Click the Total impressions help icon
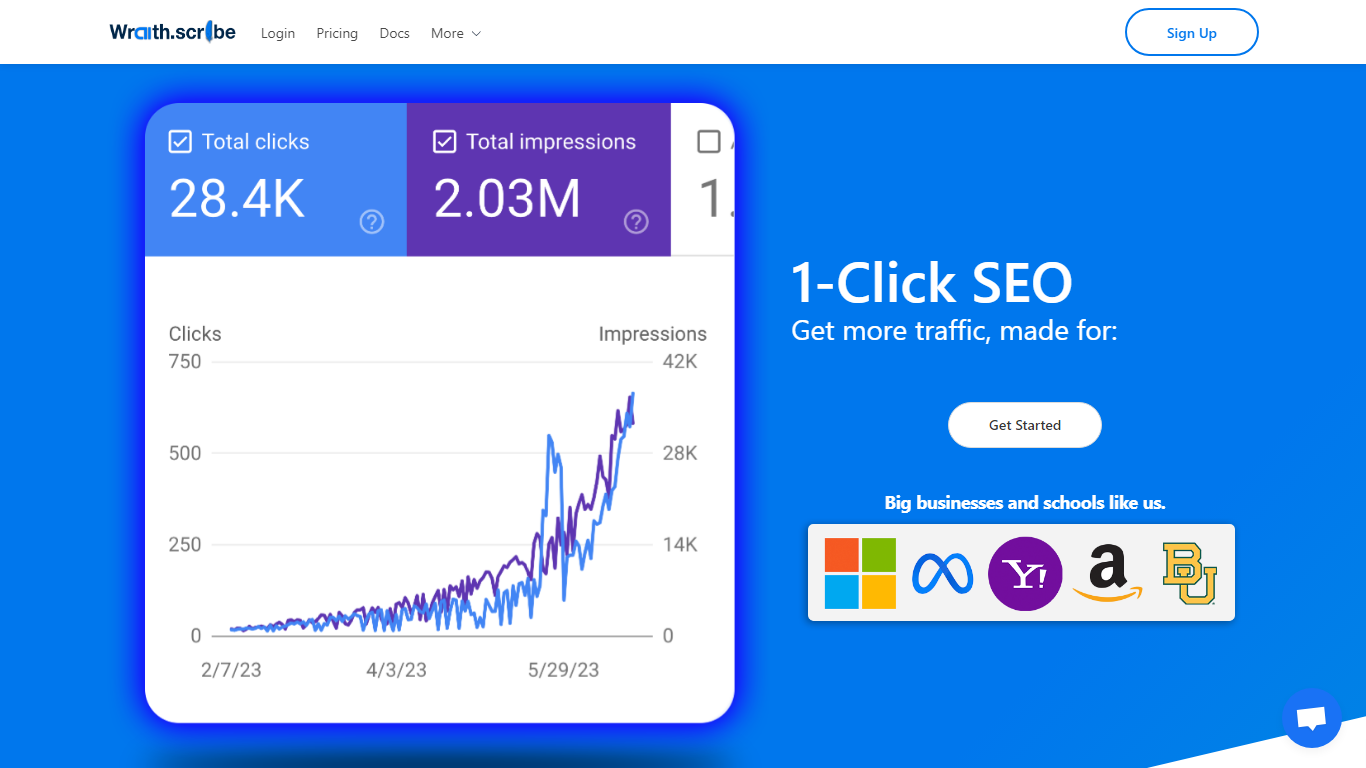Viewport: 1366px width, 768px height. pos(636,222)
